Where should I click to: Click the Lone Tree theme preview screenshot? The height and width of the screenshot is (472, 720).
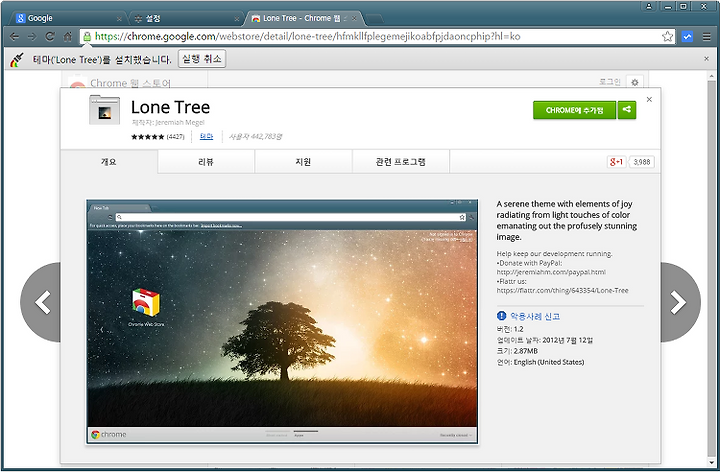tap(282, 321)
